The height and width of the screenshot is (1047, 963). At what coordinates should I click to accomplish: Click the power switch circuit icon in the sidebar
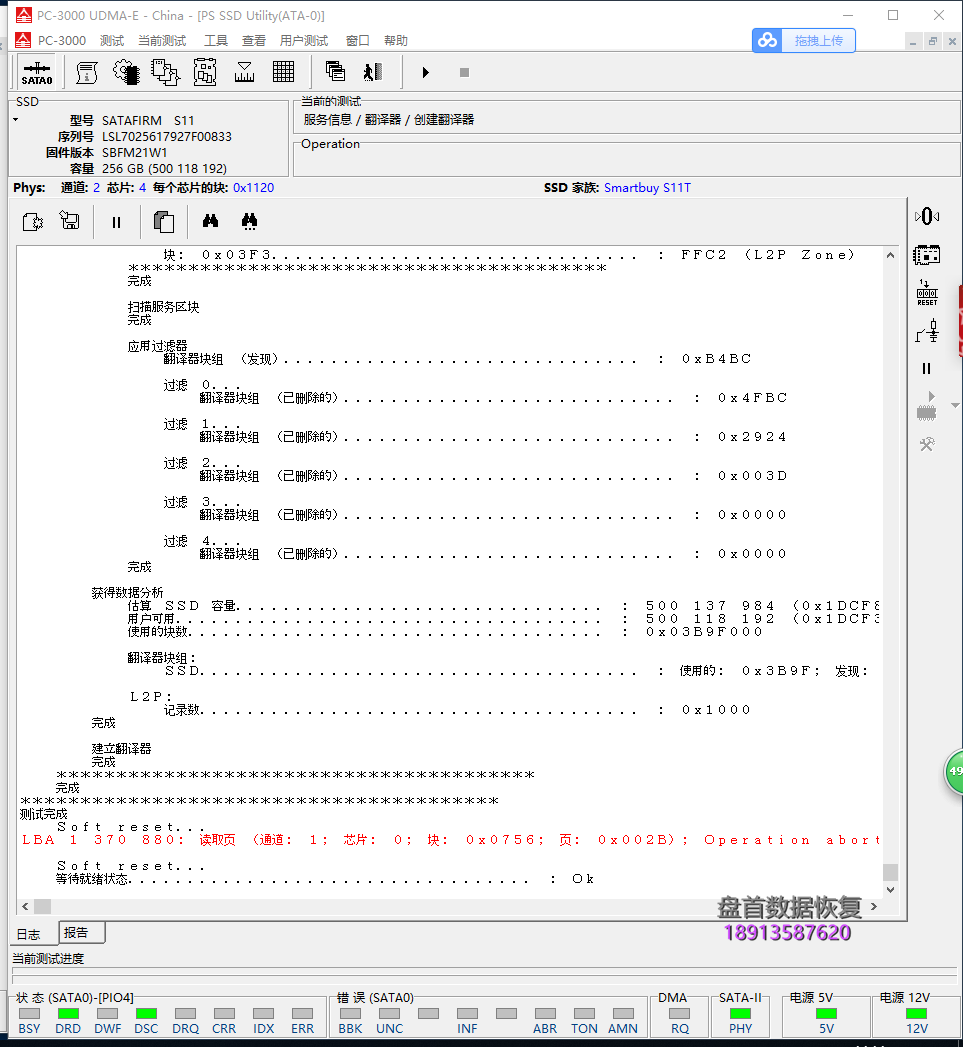tap(927, 332)
